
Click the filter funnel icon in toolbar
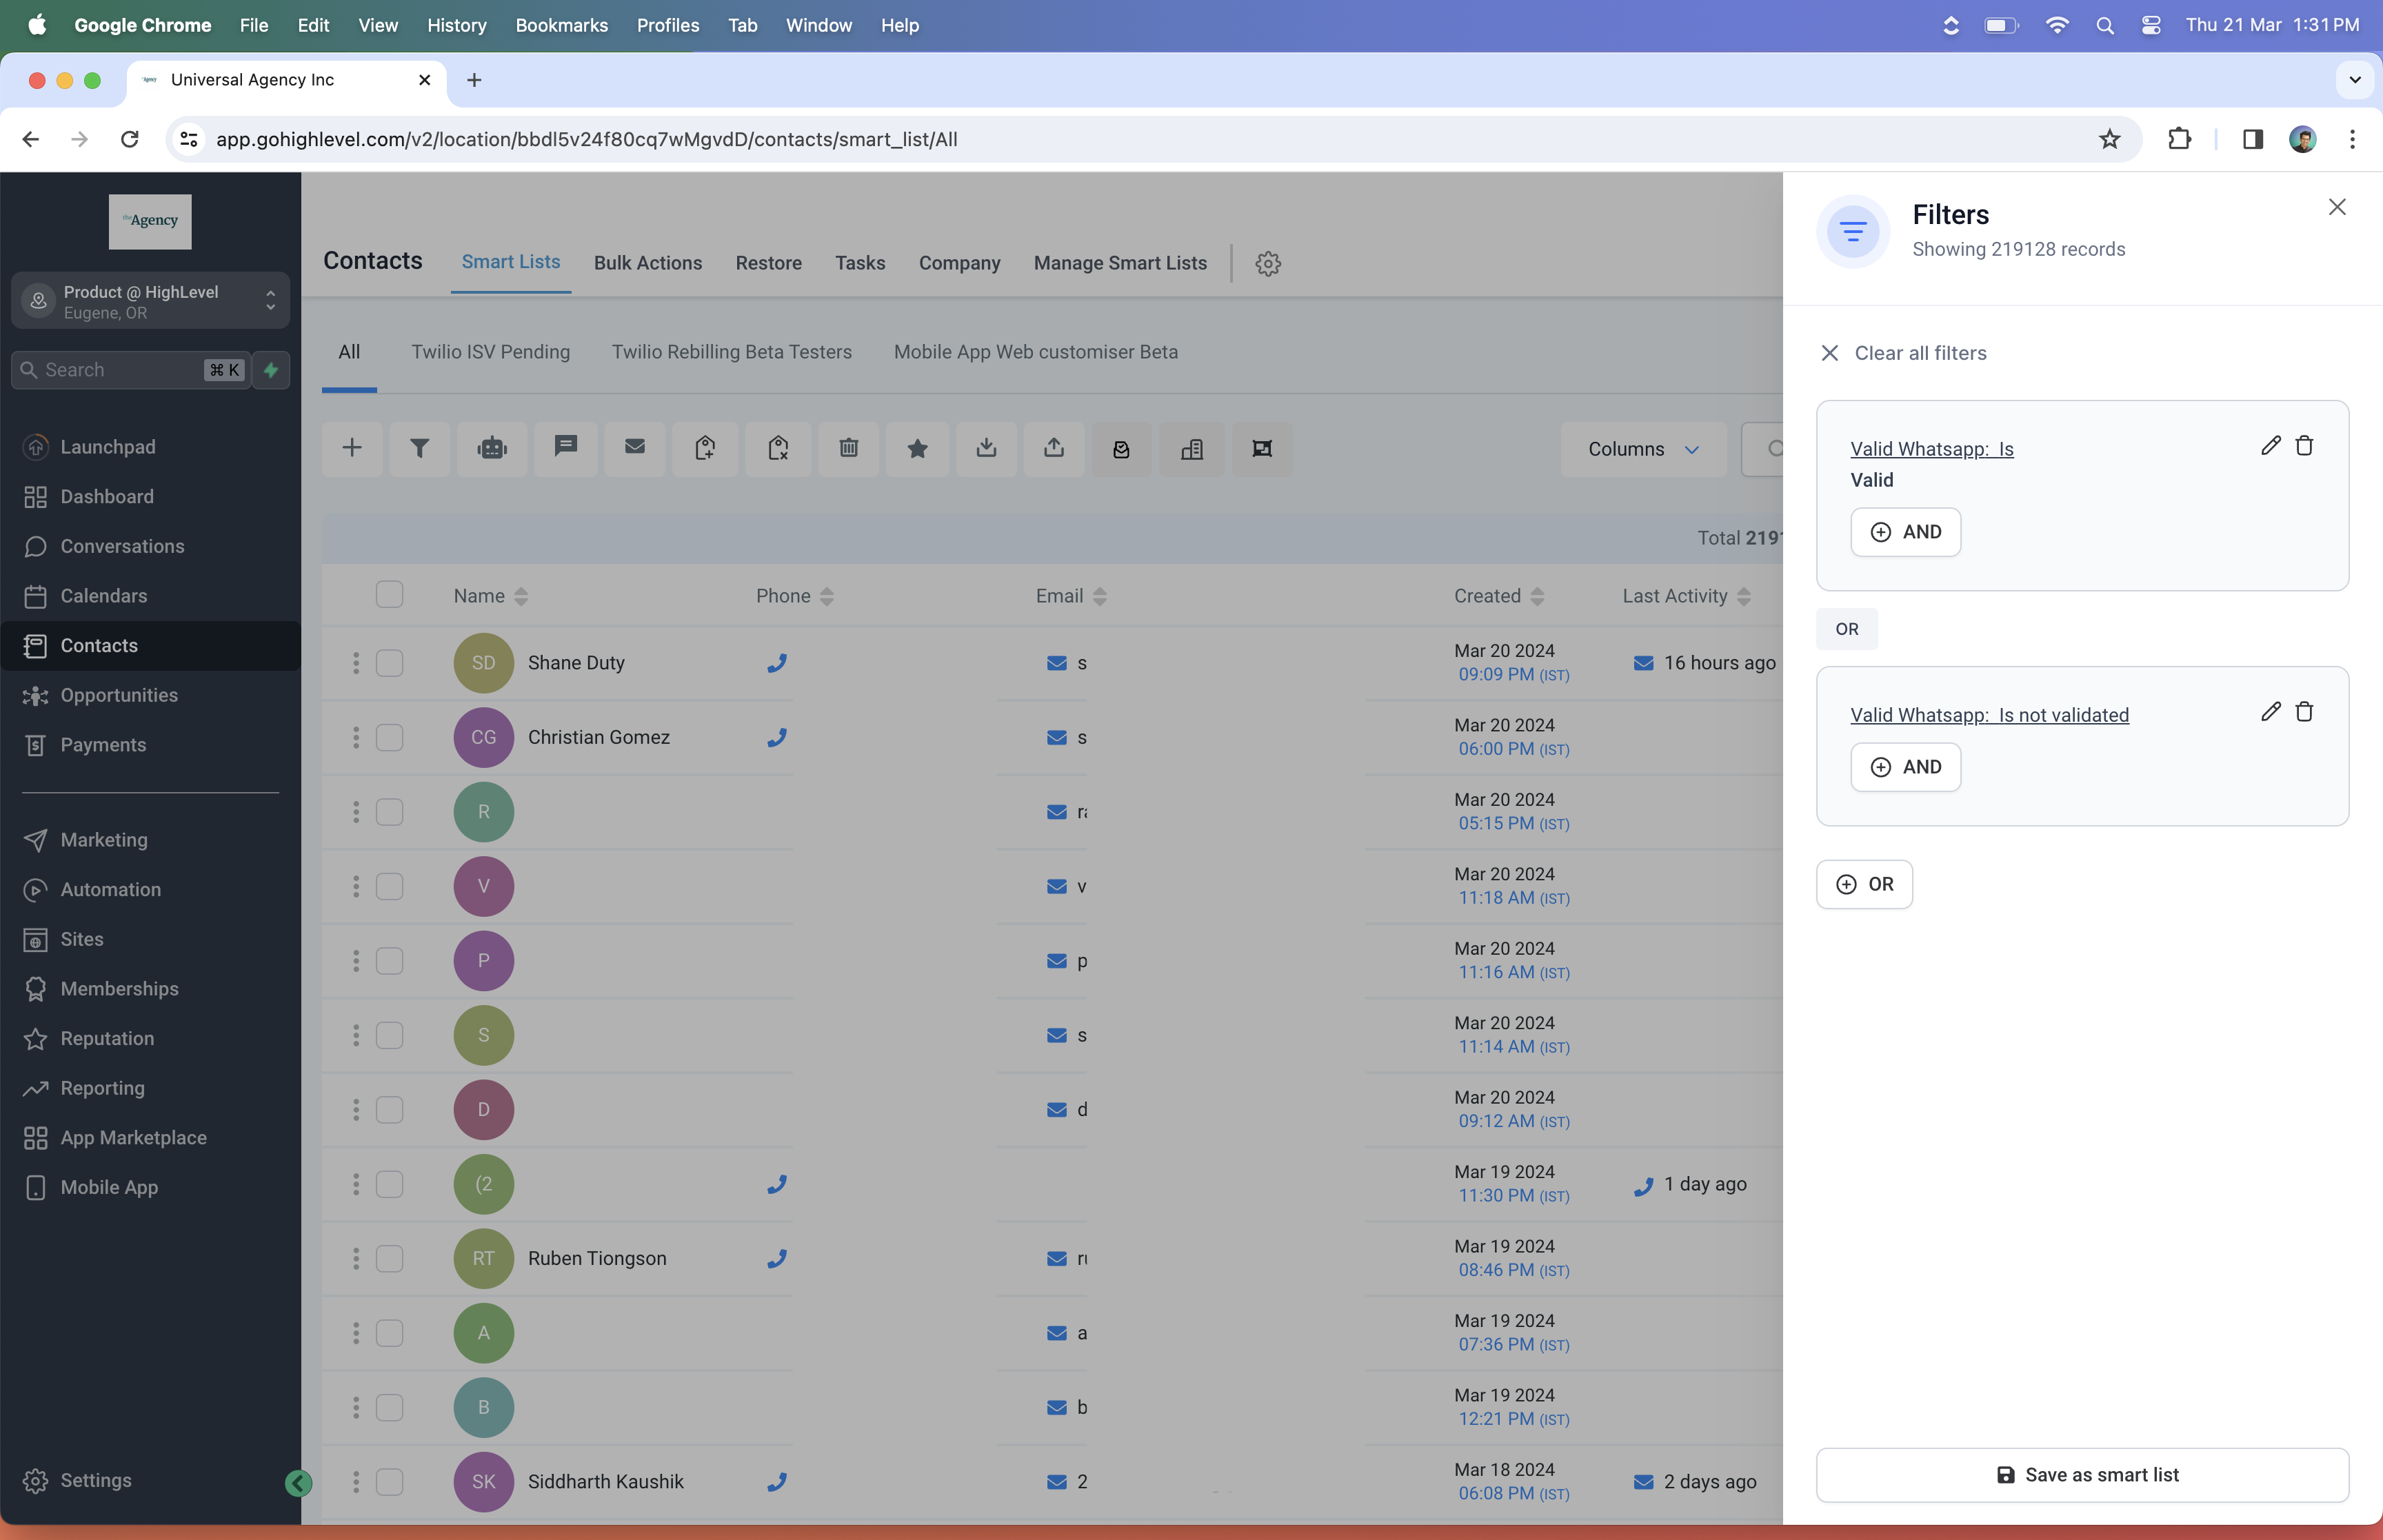pos(420,449)
